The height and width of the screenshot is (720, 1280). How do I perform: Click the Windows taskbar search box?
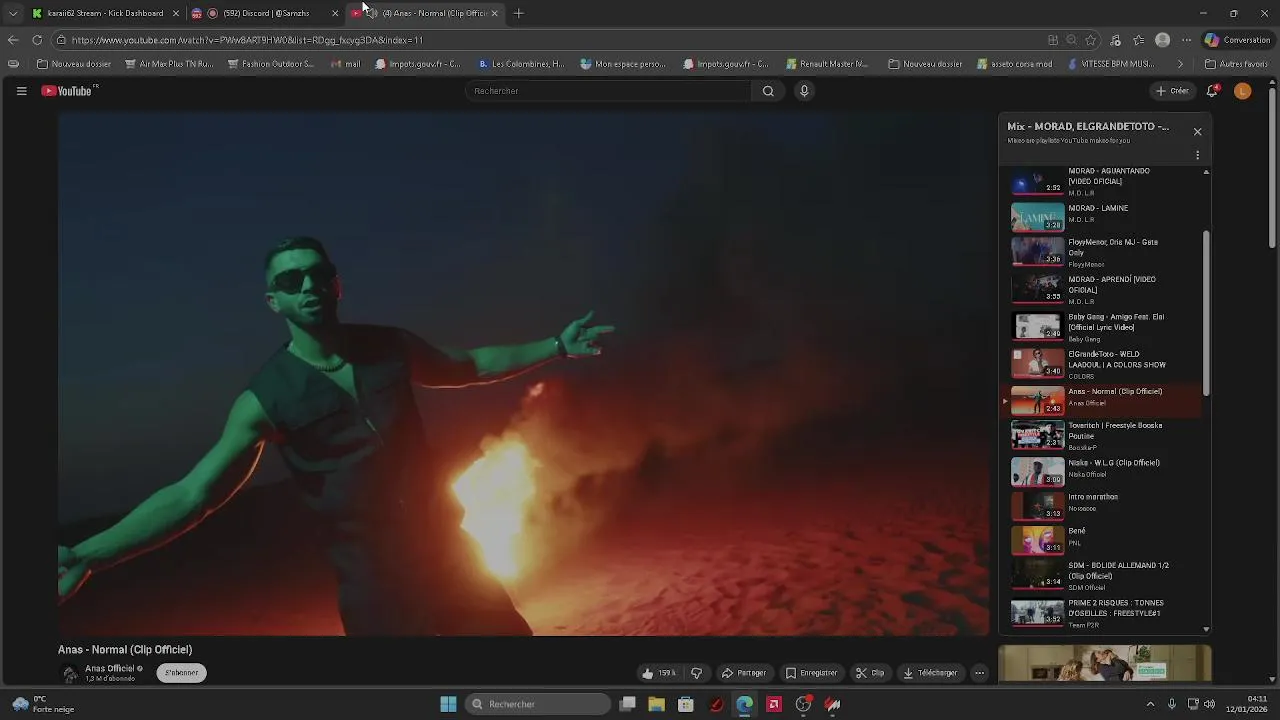(539, 704)
